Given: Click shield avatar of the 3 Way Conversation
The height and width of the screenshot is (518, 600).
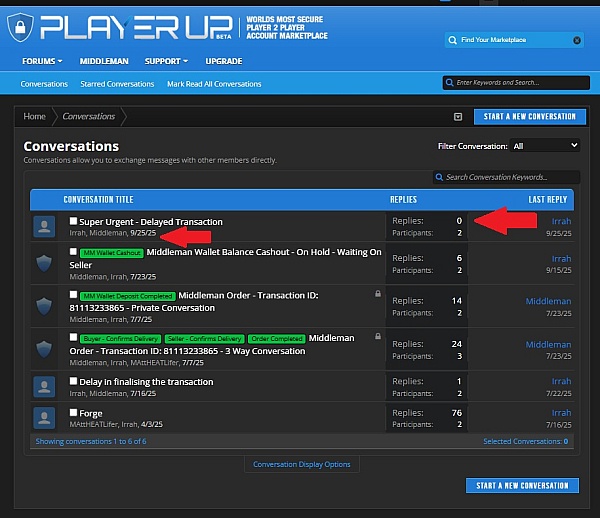Looking at the screenshot, I should (x=44, y=348).
